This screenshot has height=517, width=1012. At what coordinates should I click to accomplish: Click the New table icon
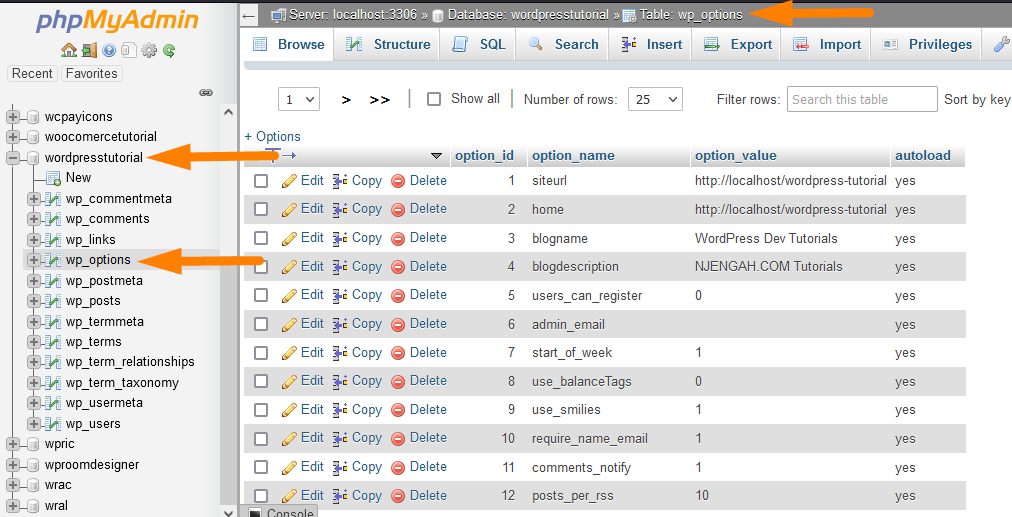point(54,177)
